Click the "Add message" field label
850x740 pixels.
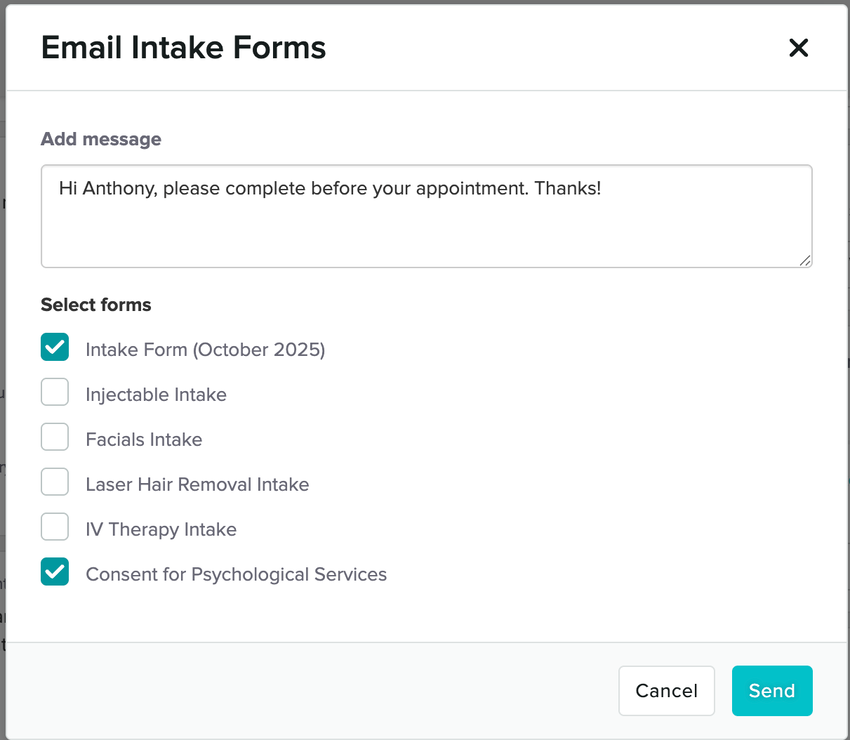coord(101,140)
